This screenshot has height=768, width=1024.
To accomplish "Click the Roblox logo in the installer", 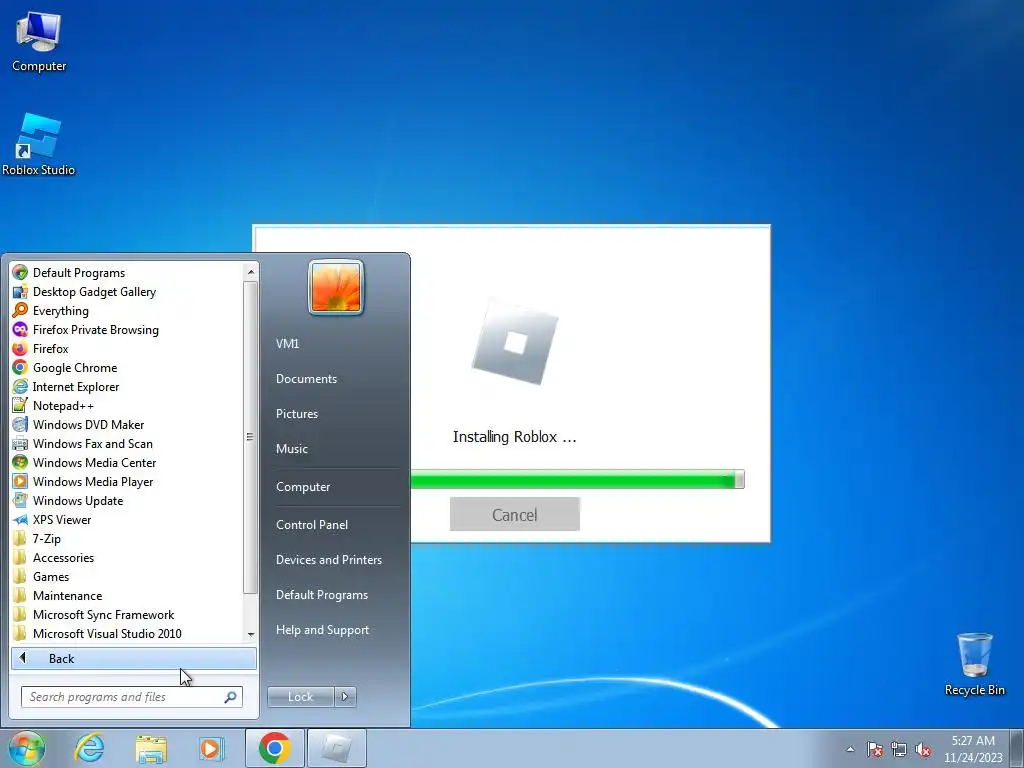I will click(x=515, y=343).
